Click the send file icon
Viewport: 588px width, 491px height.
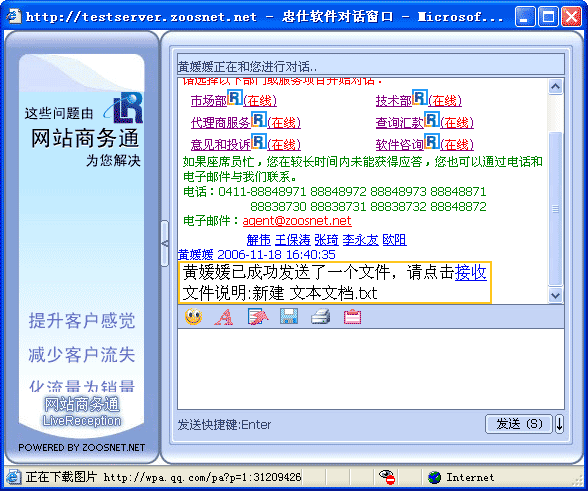click(258, 317)
